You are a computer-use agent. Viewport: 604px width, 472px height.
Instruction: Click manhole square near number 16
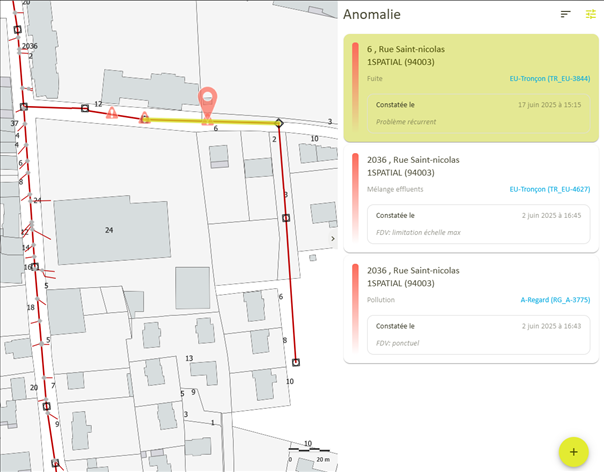click(35, 267)
